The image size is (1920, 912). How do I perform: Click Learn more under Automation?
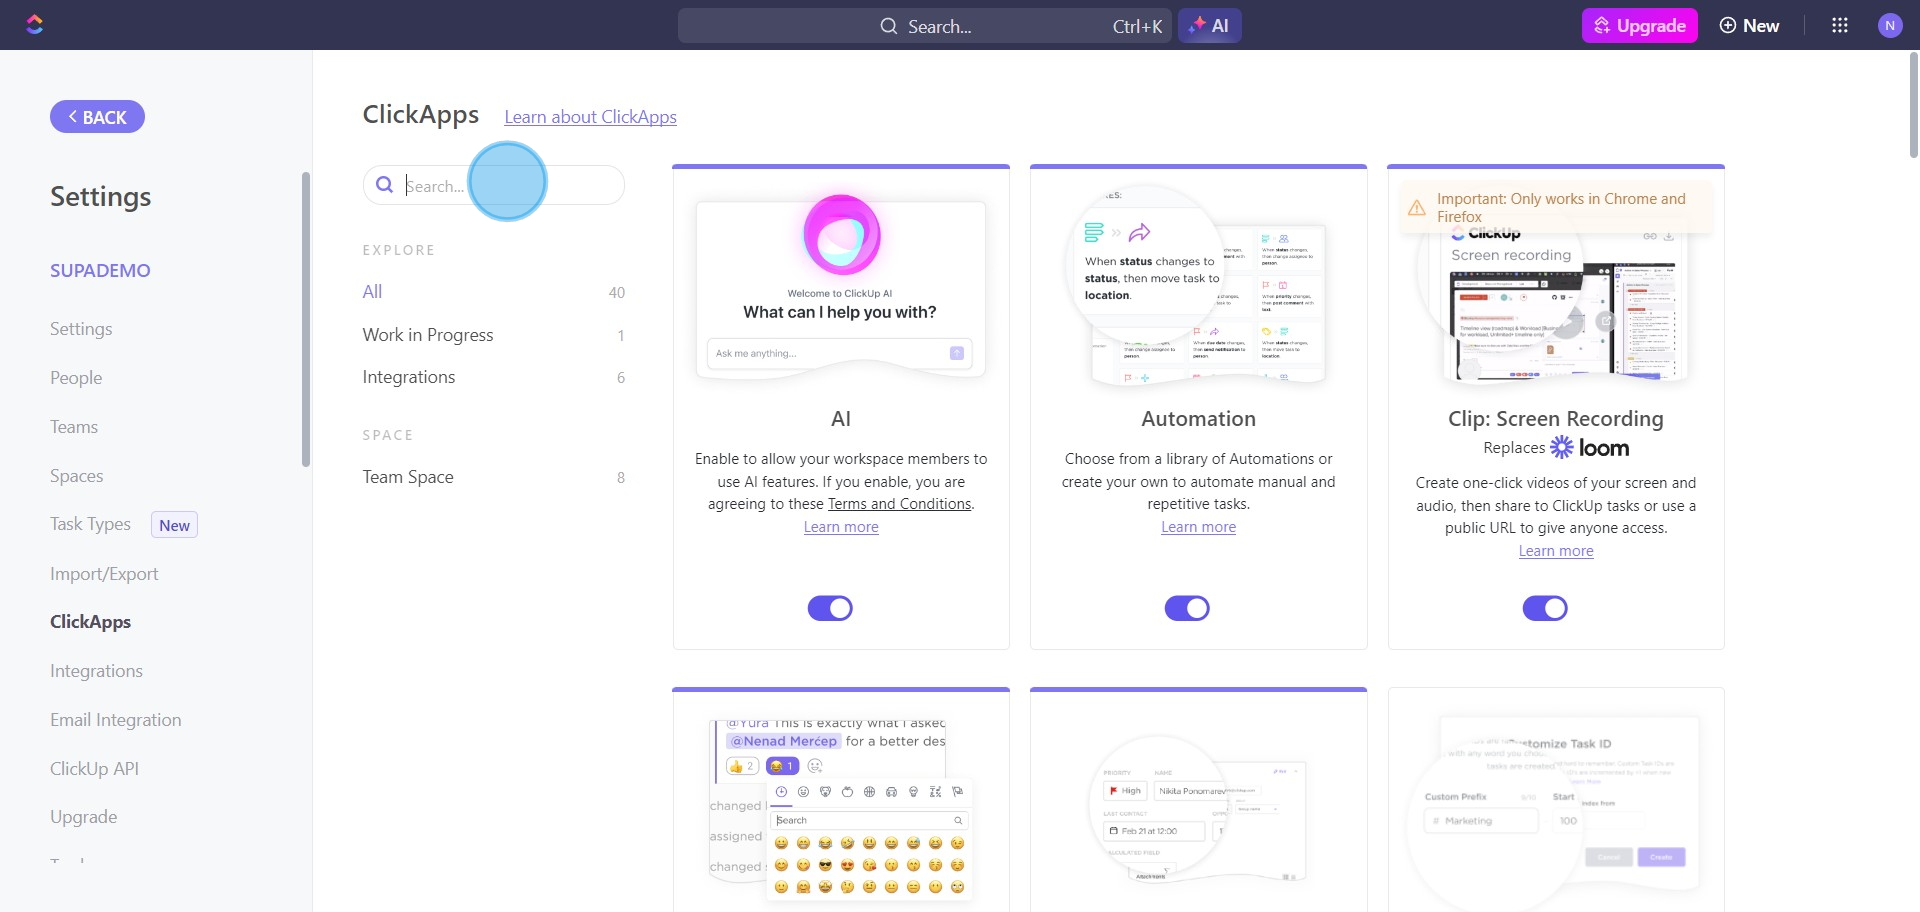pyautogui.click(x=1198, y=527)
